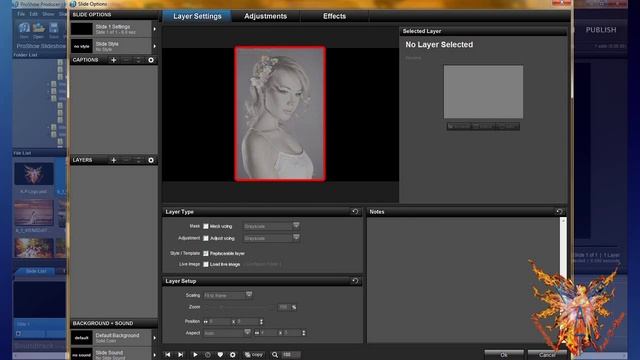Expand the Slide Style arrow
This screenshot has width=640, height=360.
click(154, 46)
